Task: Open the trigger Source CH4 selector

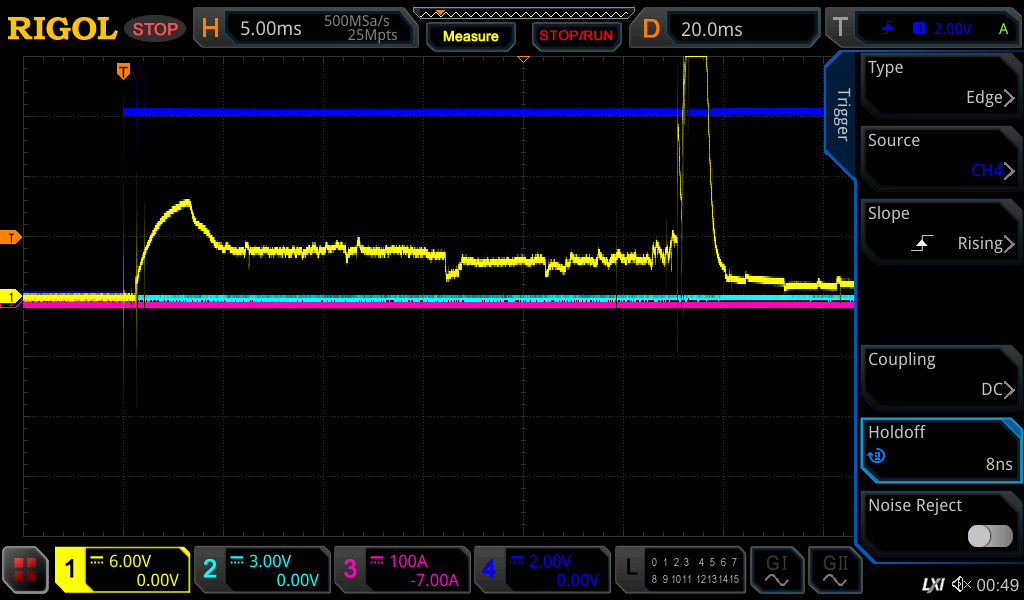Action: tap(940, 156)
